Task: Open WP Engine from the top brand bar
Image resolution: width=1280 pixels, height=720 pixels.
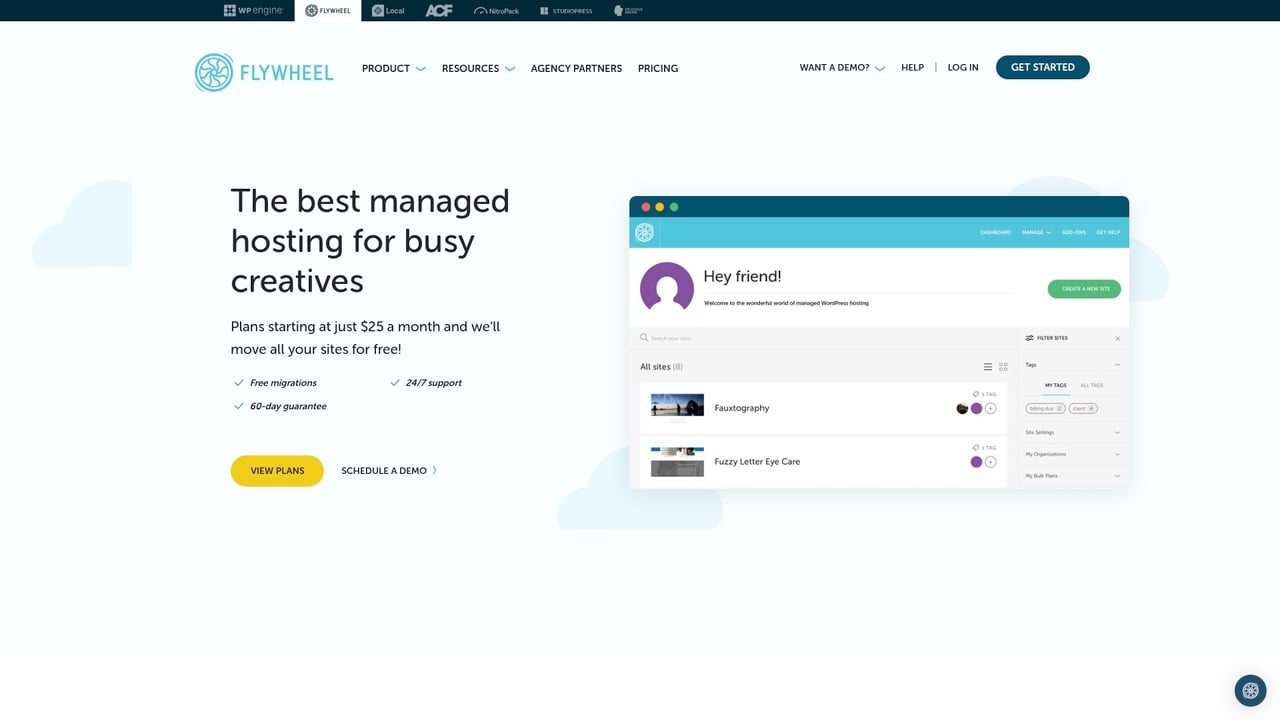Action: [x=253, y=10]
